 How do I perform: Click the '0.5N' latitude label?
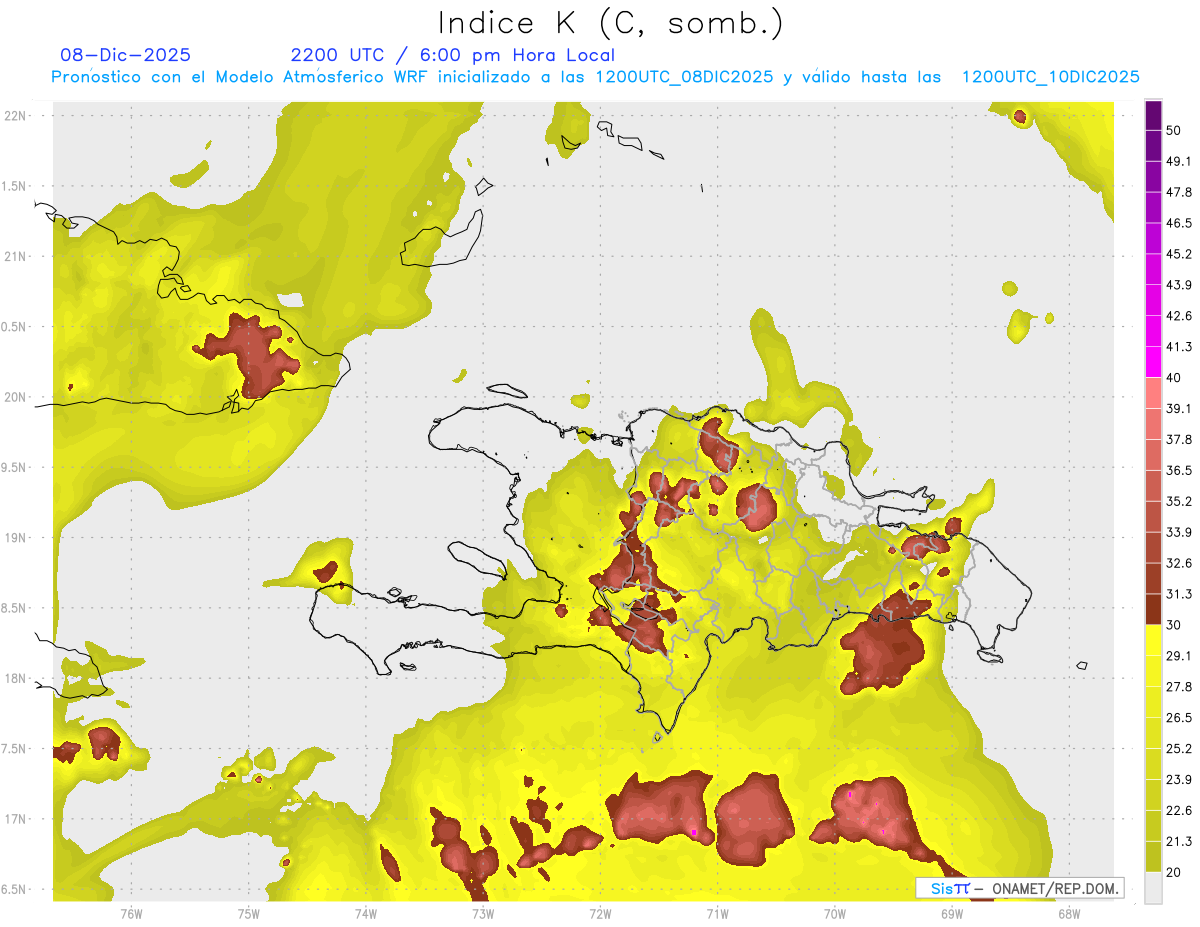14,327
